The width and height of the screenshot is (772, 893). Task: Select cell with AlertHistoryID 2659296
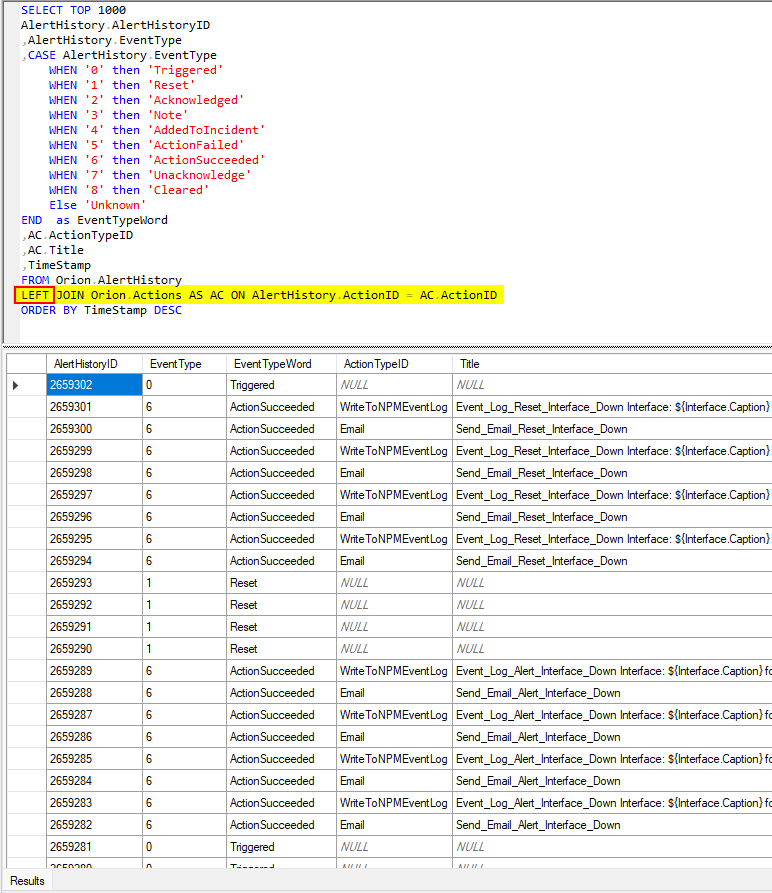point(94,517)
